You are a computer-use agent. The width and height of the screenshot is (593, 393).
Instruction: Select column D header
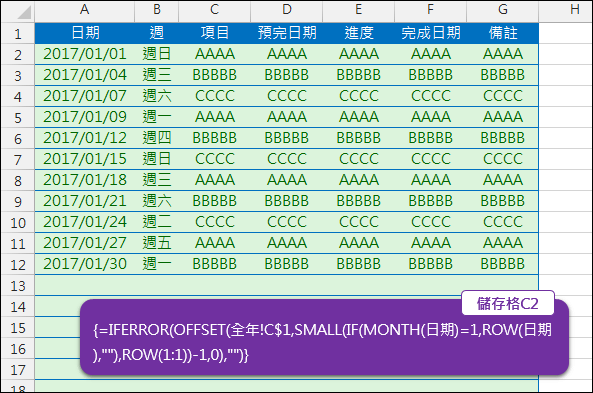click(287, 11)
